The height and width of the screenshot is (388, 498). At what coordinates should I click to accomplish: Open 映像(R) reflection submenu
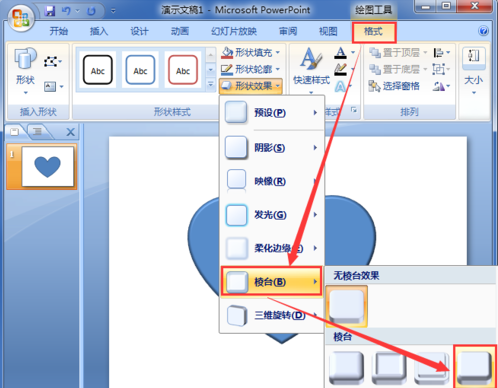tap(271, 181)
